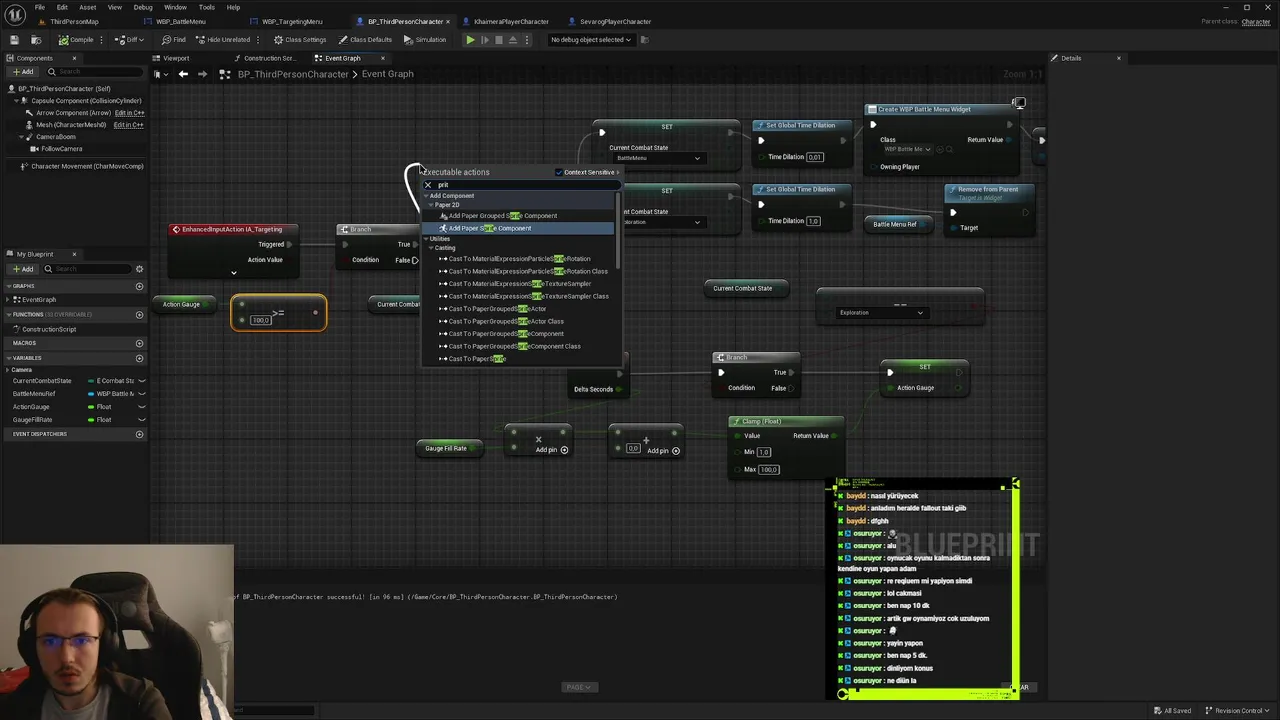Viewport: 1280px width, 720px height.
Task: Add new event dispatcher plus icon
Action: (139, 434)
